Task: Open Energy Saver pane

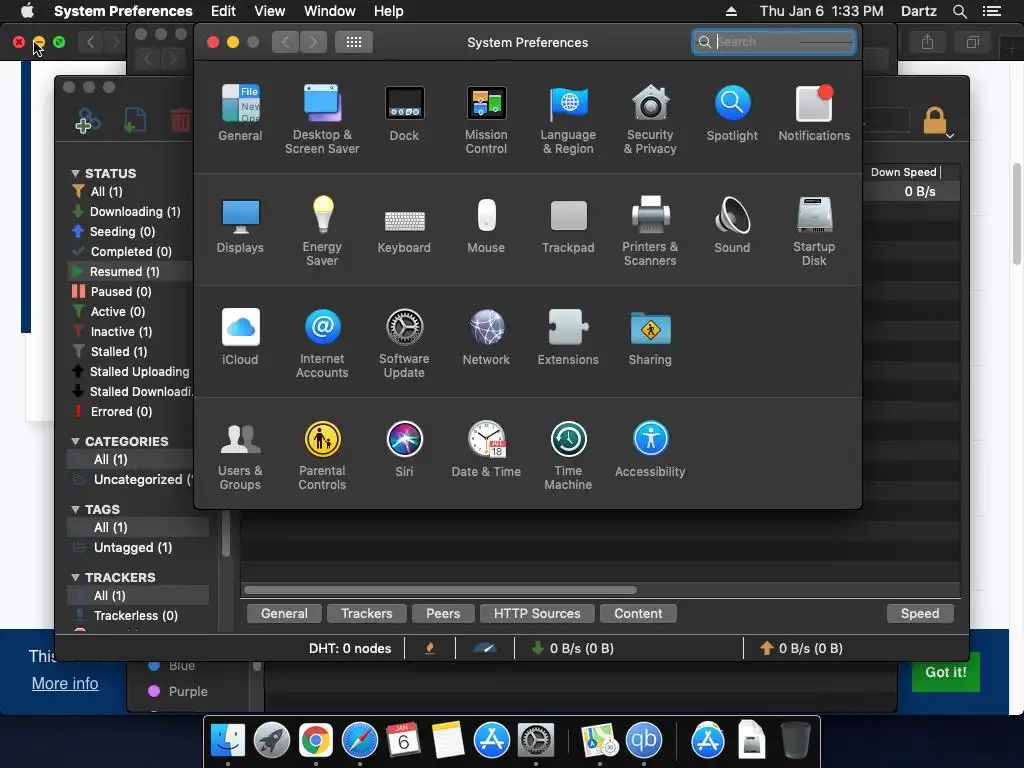Action: coord(322,231)
